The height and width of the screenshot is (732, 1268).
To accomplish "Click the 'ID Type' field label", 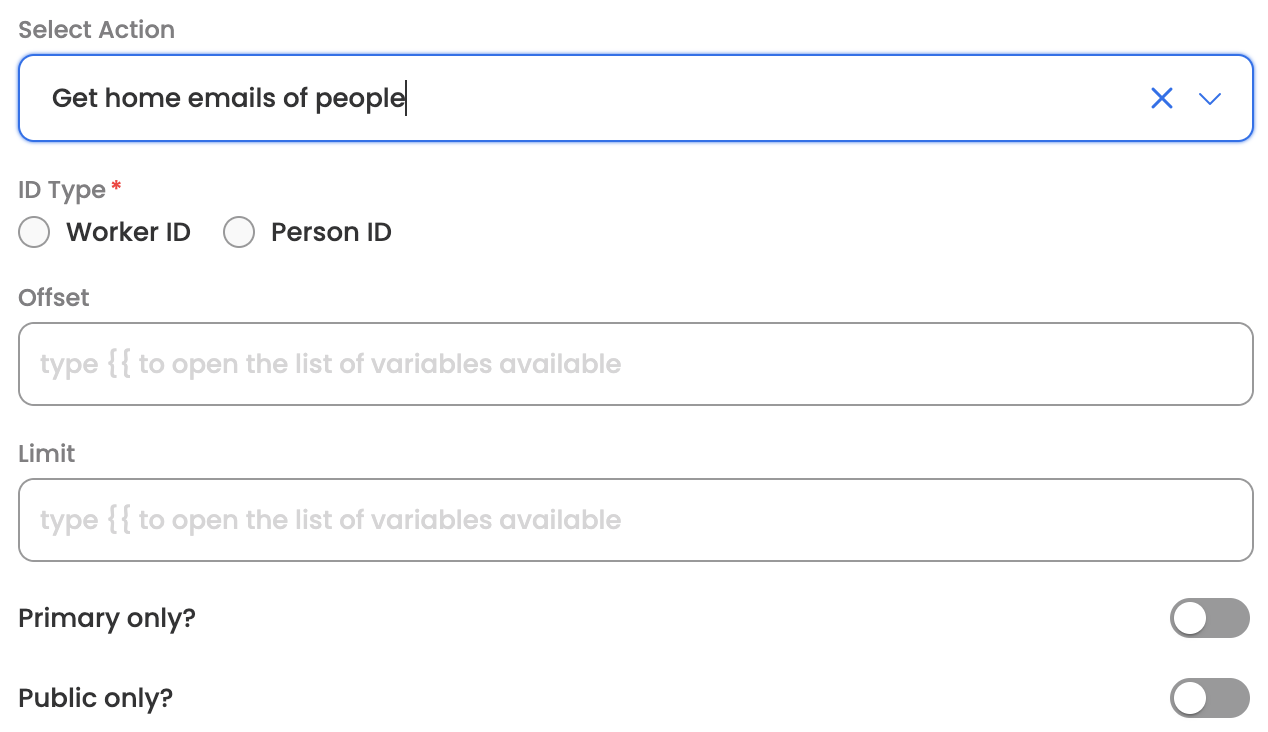I will point(62,190).
